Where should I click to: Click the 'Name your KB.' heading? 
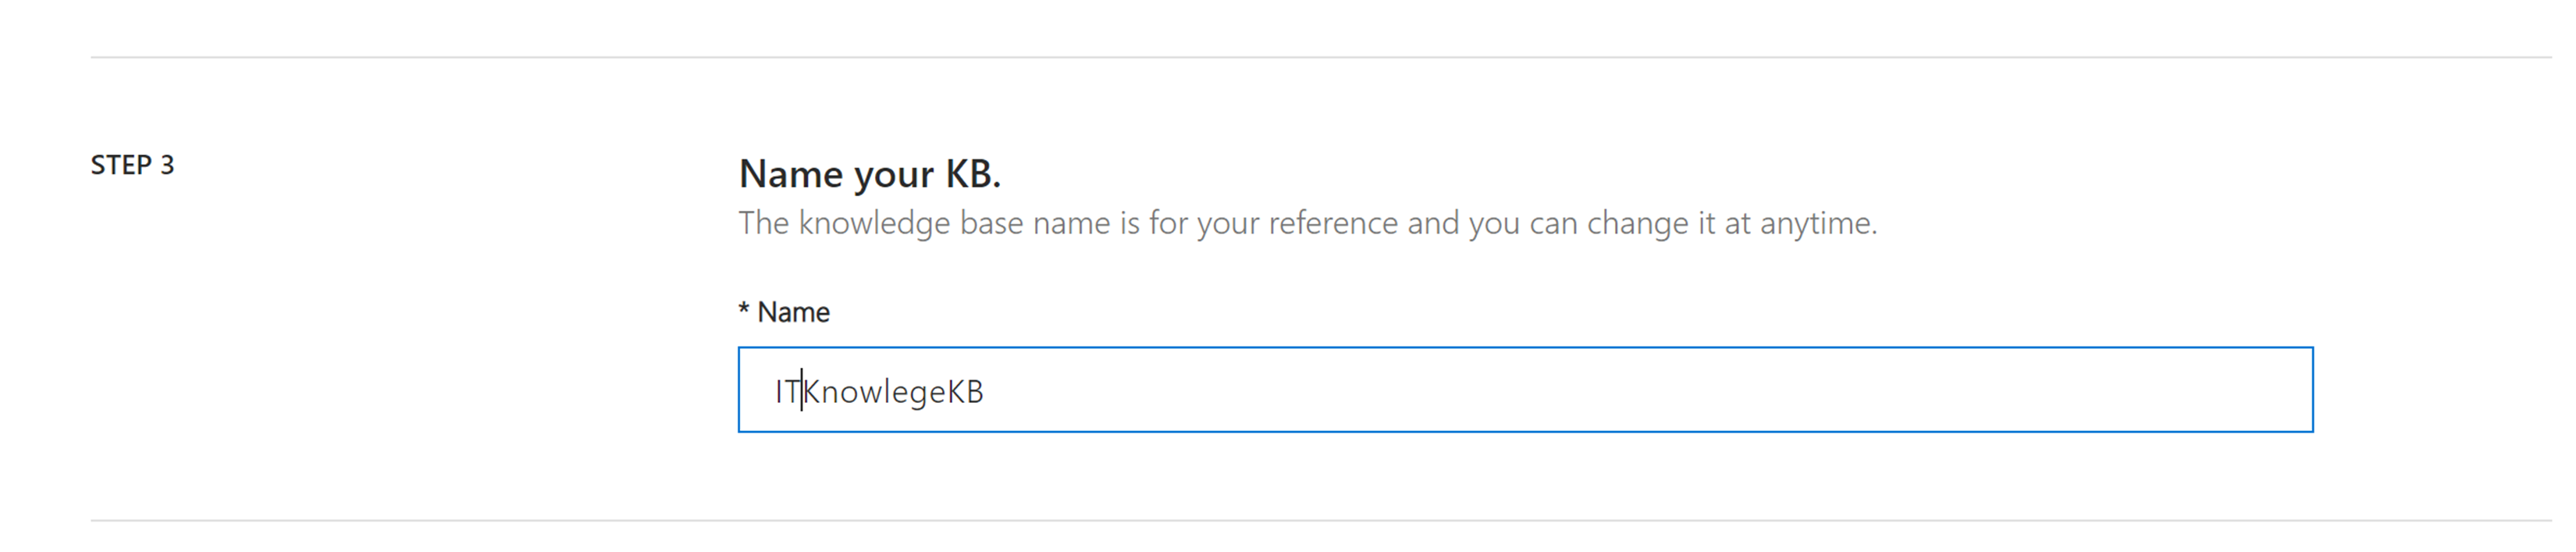[869, 174]
